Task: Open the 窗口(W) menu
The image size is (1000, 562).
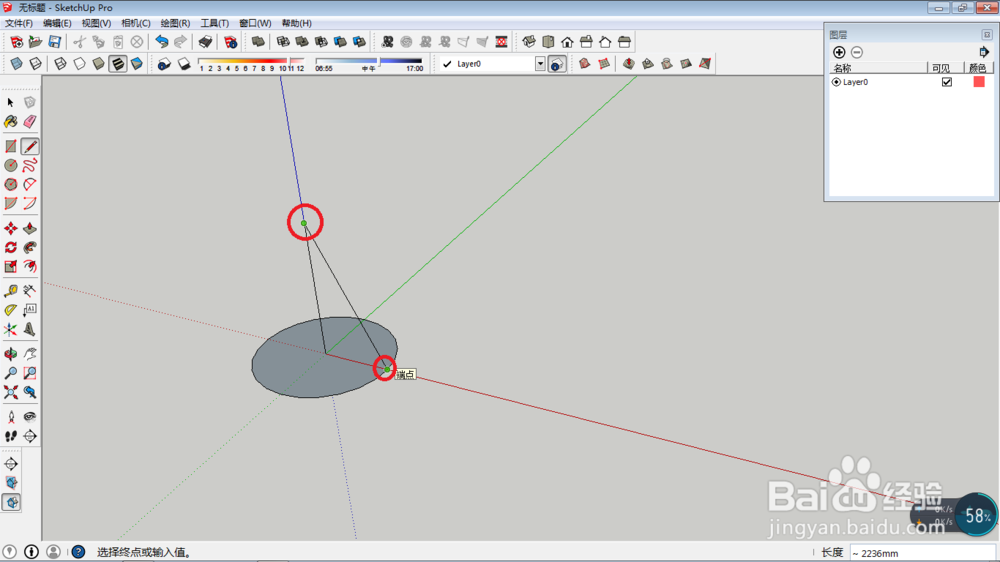Action: (x=255, y=24)
